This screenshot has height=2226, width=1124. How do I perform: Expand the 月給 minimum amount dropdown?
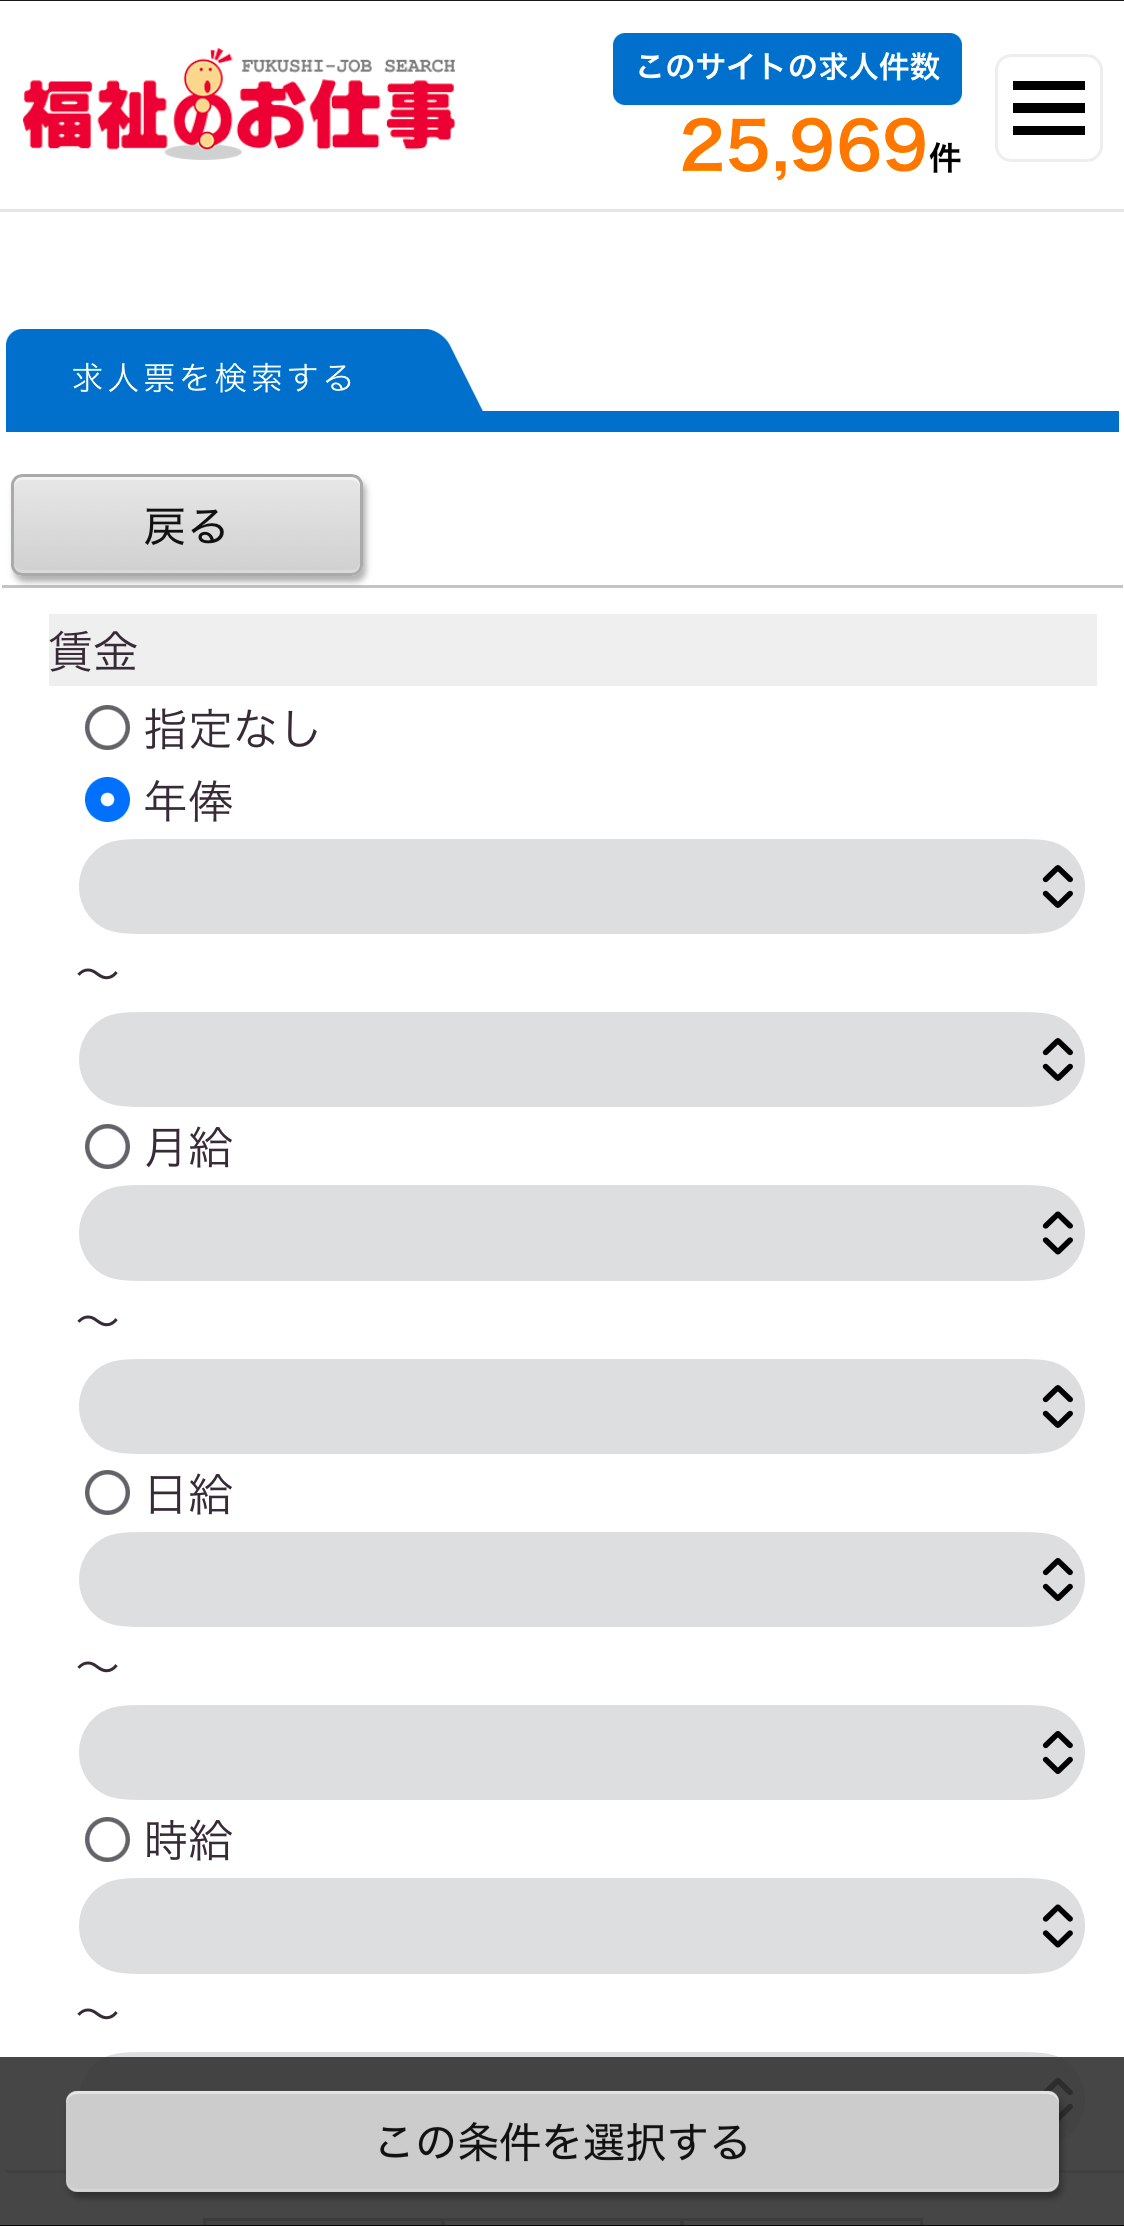point(581,1233)
